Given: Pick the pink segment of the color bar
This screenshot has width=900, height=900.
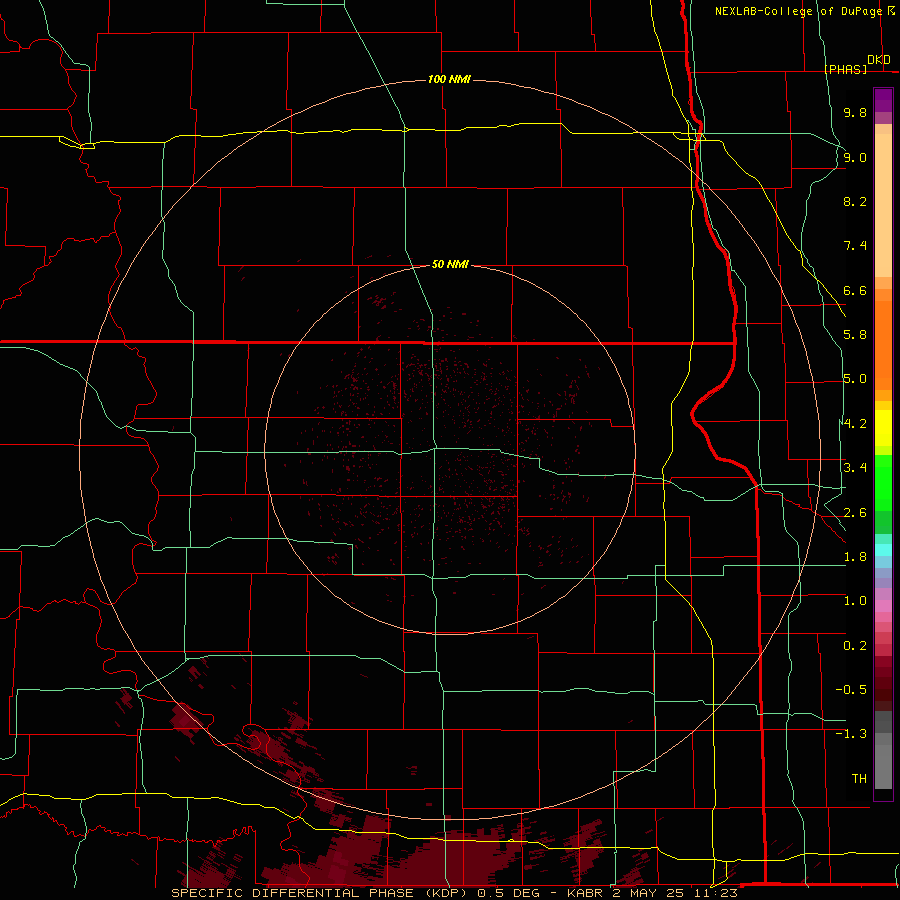Looking at the screenshot, I should tap(883, 606).
